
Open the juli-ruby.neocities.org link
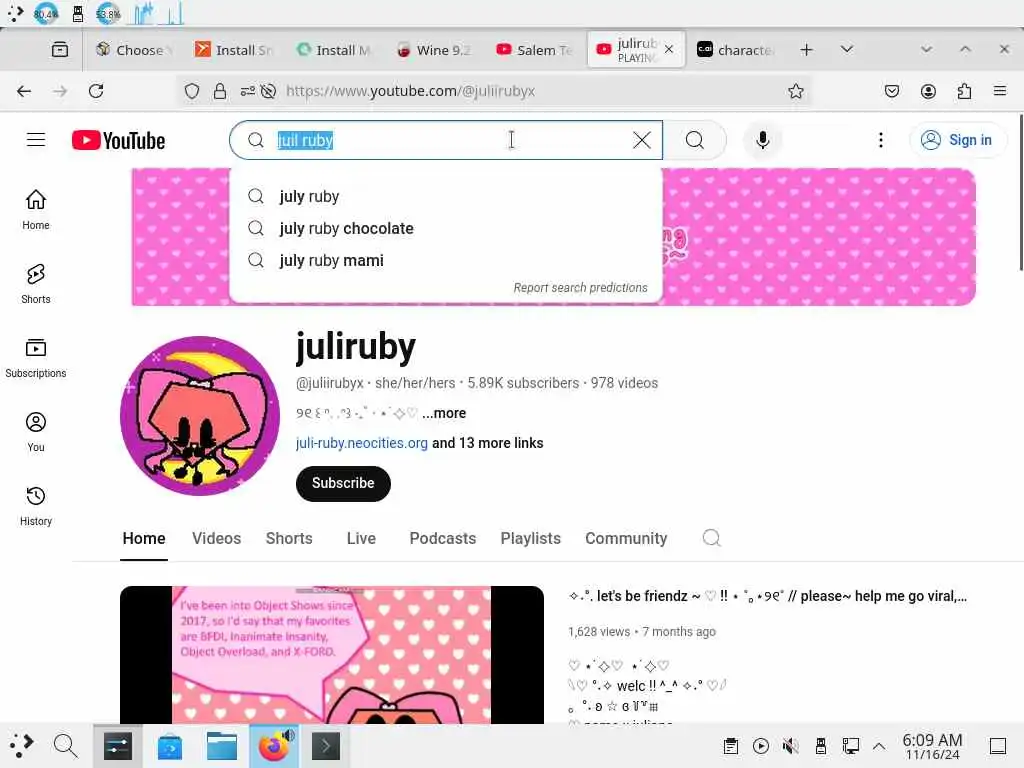click(x=361, y=443)
